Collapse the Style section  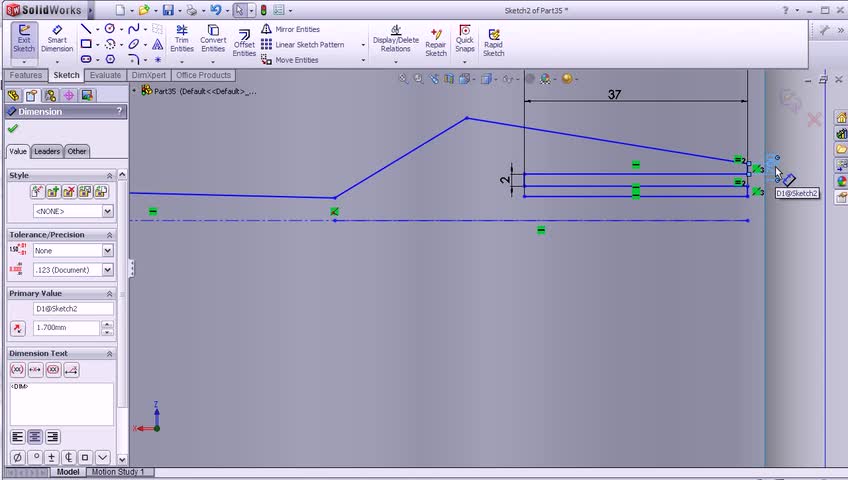pos(109,176)
